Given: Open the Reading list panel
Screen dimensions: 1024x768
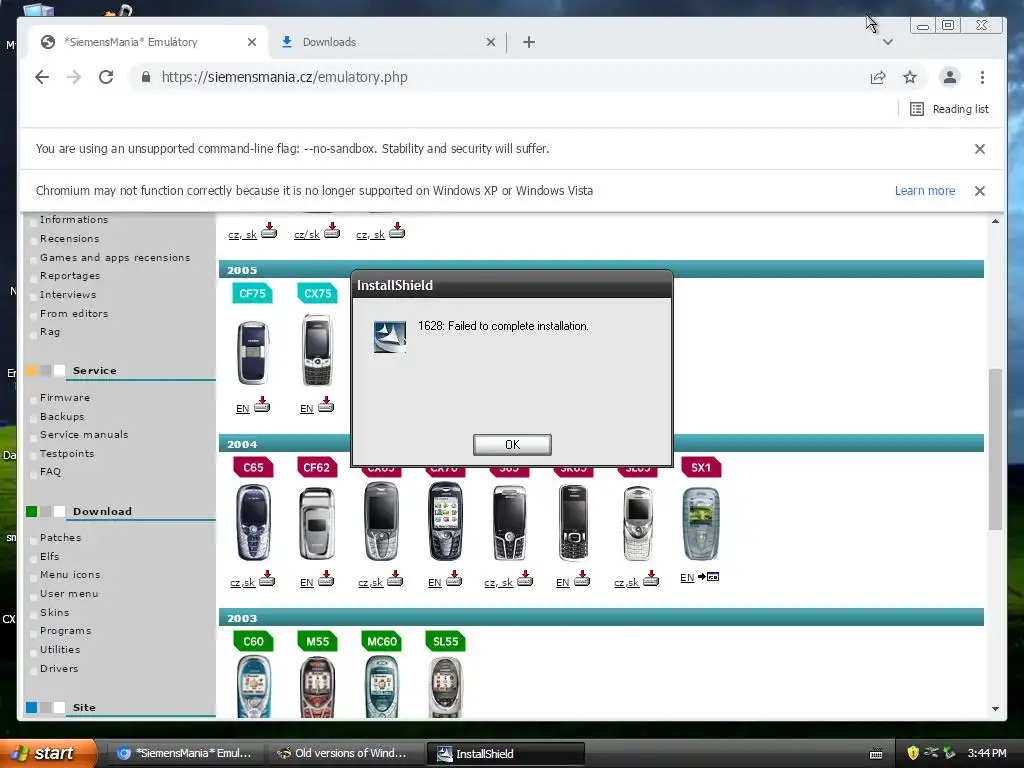Looking at the screenshot, I should coord(950,109).
